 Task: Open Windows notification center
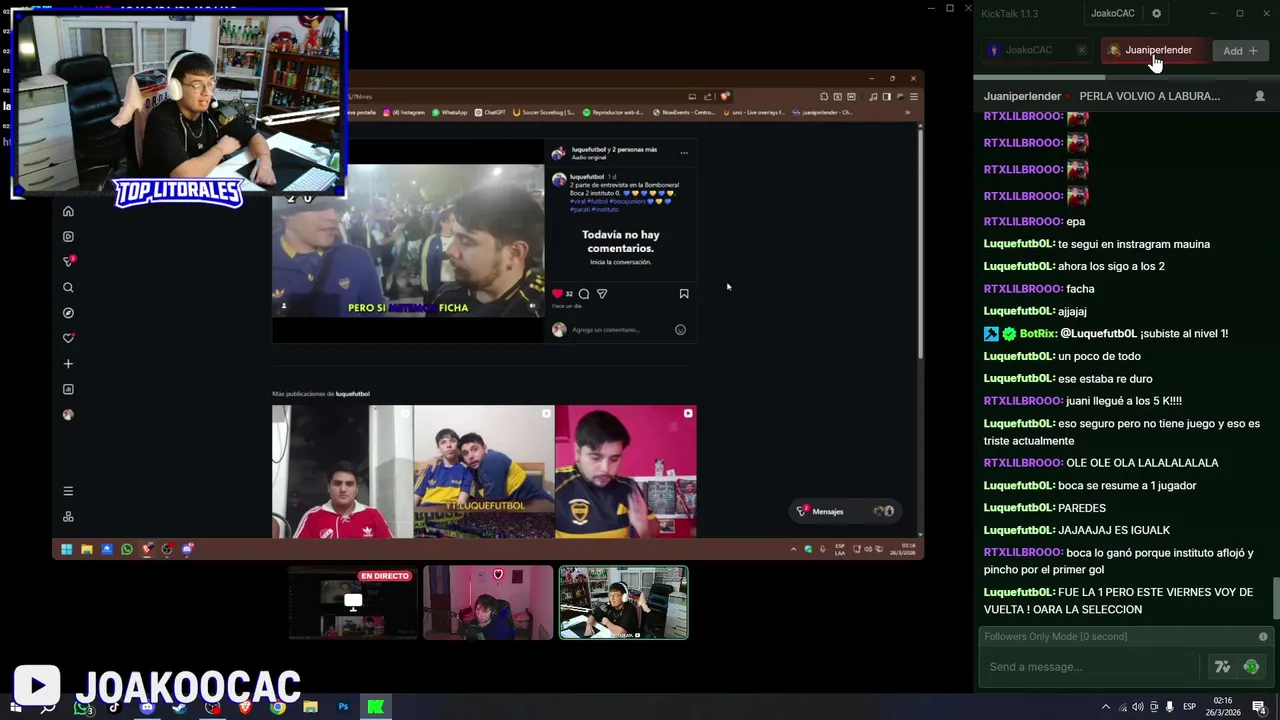pyautogui.click(x=1260, y=707)
